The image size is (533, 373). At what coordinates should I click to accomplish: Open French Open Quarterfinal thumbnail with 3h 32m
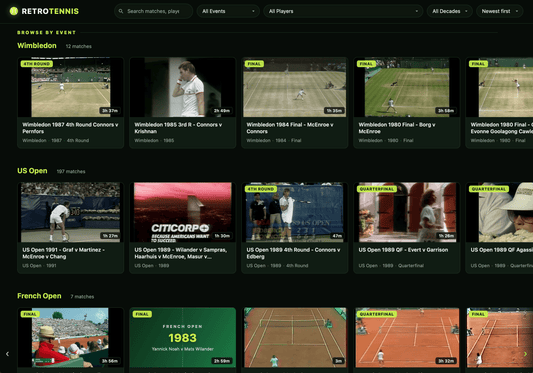pos(407,338)
